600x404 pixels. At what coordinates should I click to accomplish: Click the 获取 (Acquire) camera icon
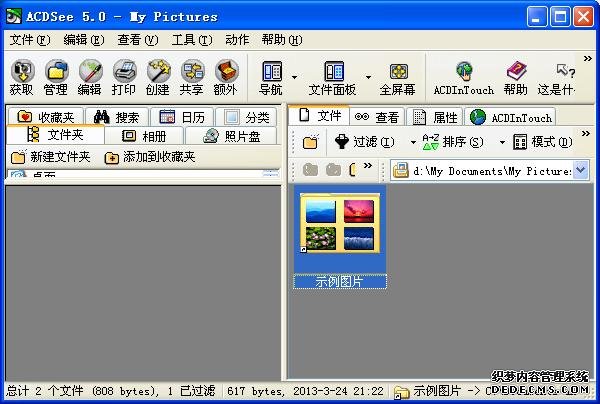(22, 71)
